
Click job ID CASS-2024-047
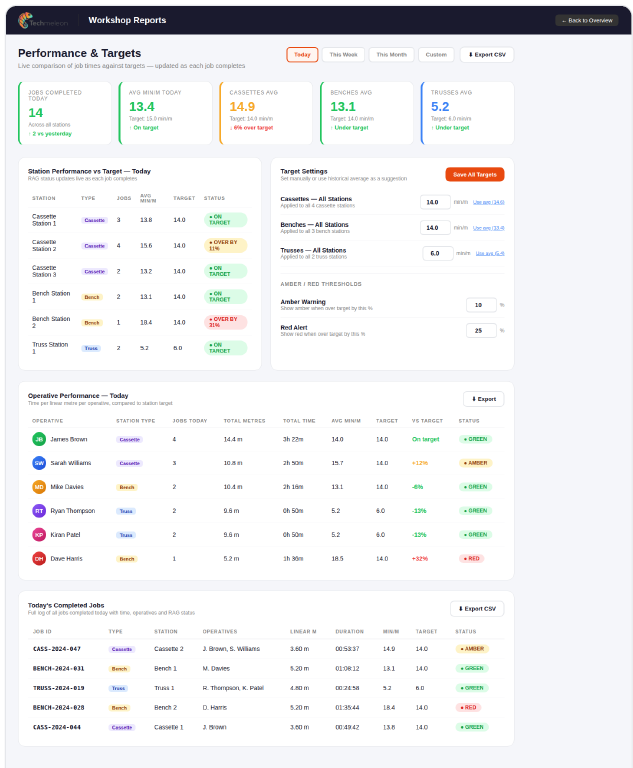coord(57,649)
